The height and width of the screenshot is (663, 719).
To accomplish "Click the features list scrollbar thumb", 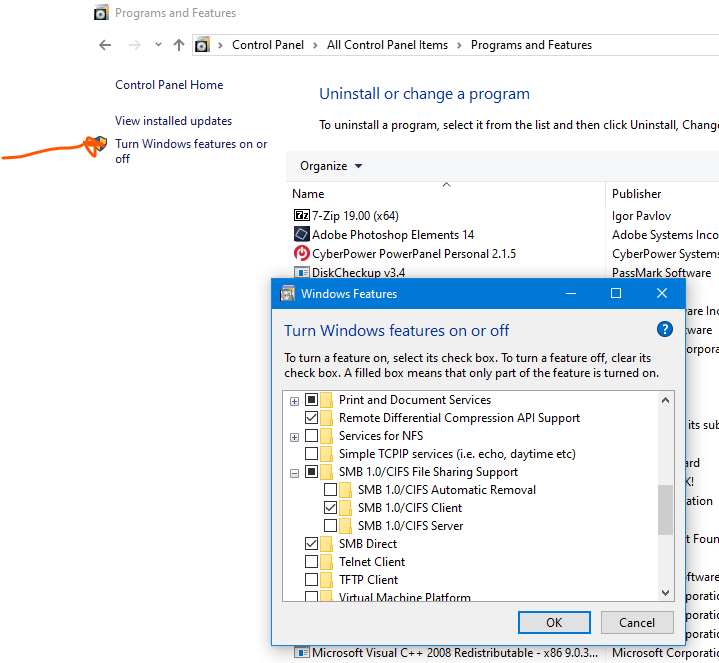I will coord(665,509).
